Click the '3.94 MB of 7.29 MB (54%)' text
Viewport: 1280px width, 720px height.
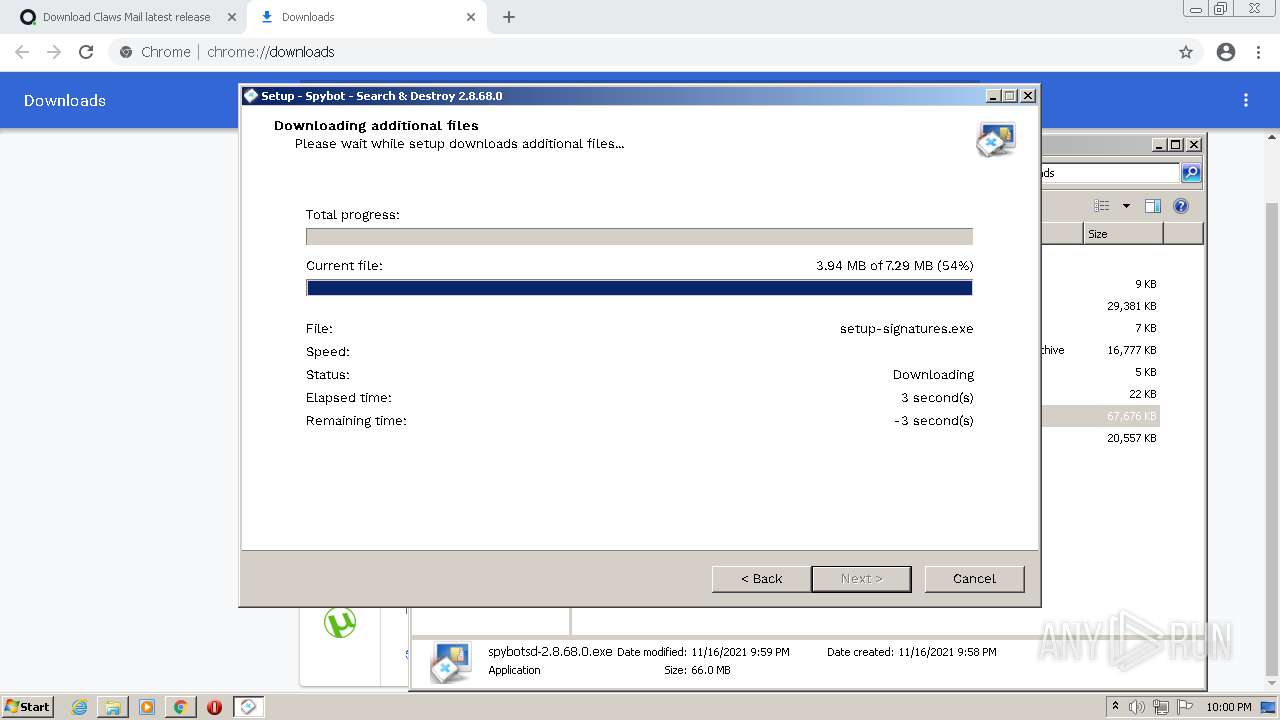(894, 265)
